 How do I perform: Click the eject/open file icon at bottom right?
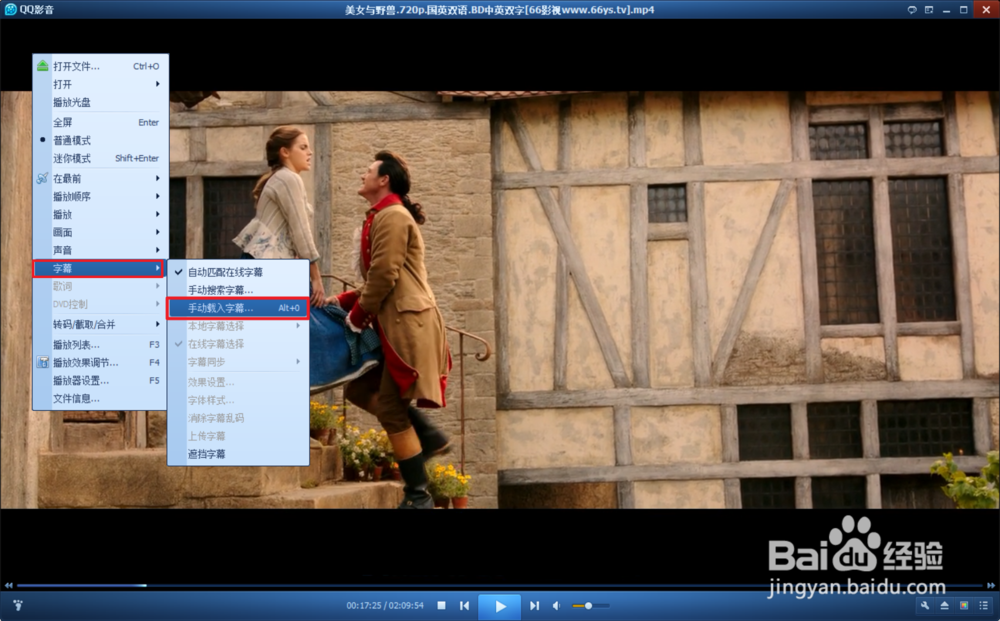point(945,605)
